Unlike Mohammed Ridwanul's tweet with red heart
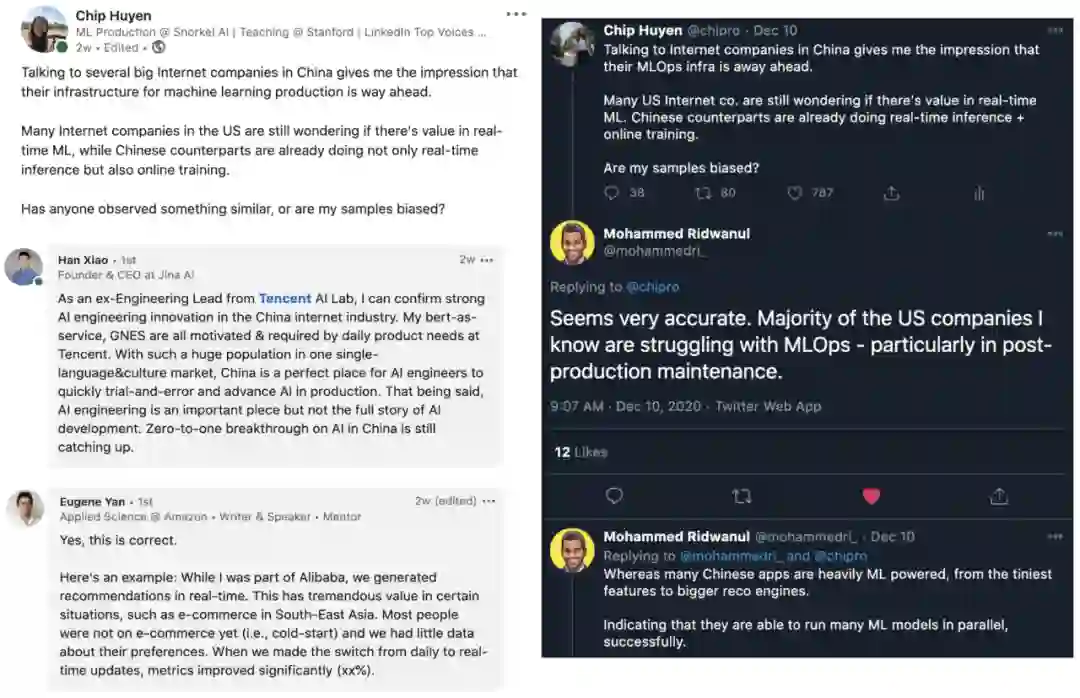This screenshot has width=1080, height=698. (x=871, y=496)
